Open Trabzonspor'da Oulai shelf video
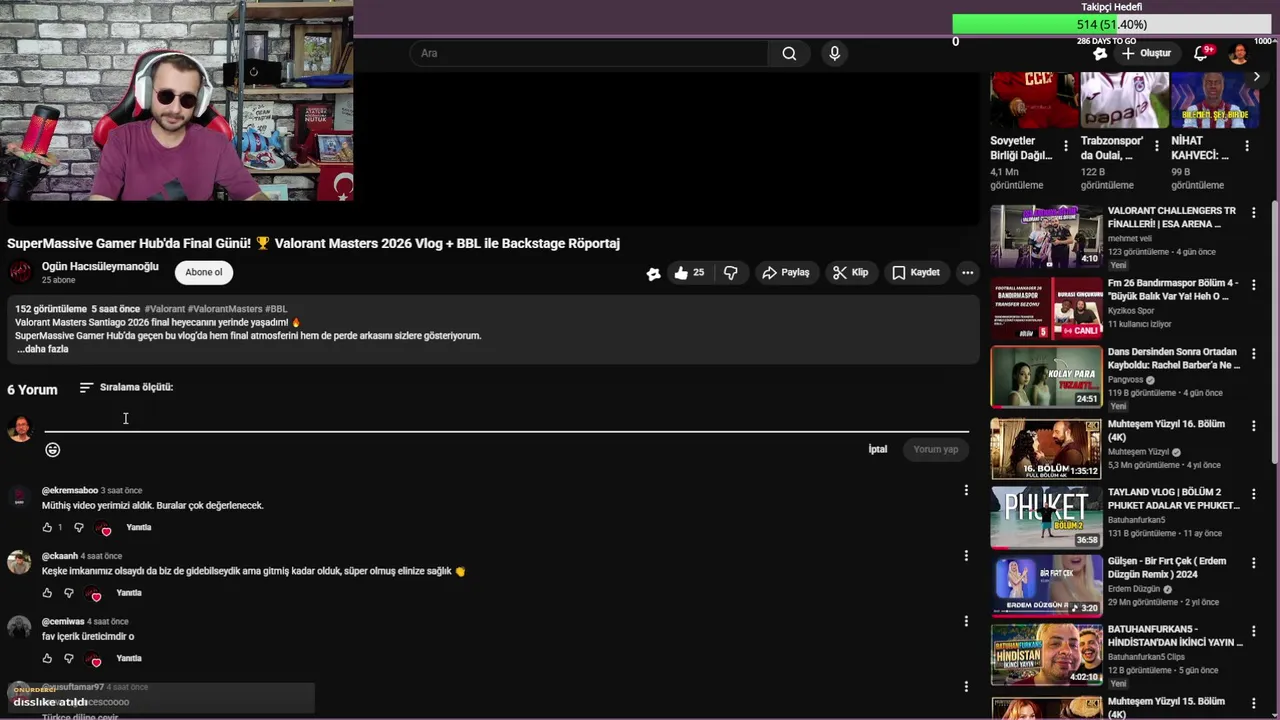This screenshot has height=720, width=1280. (x=1124, y=99)
